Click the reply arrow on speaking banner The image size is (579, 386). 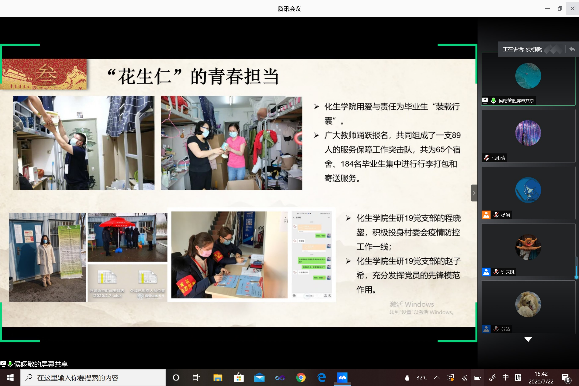click(572, 49)
